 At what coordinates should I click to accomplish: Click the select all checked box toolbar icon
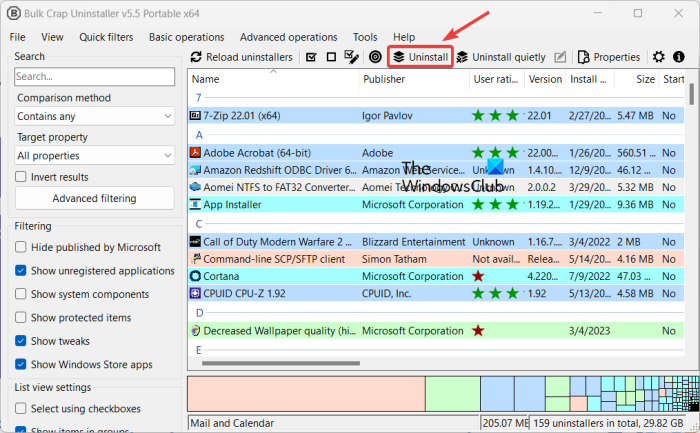pyautogui.click(x=311, y=57)
